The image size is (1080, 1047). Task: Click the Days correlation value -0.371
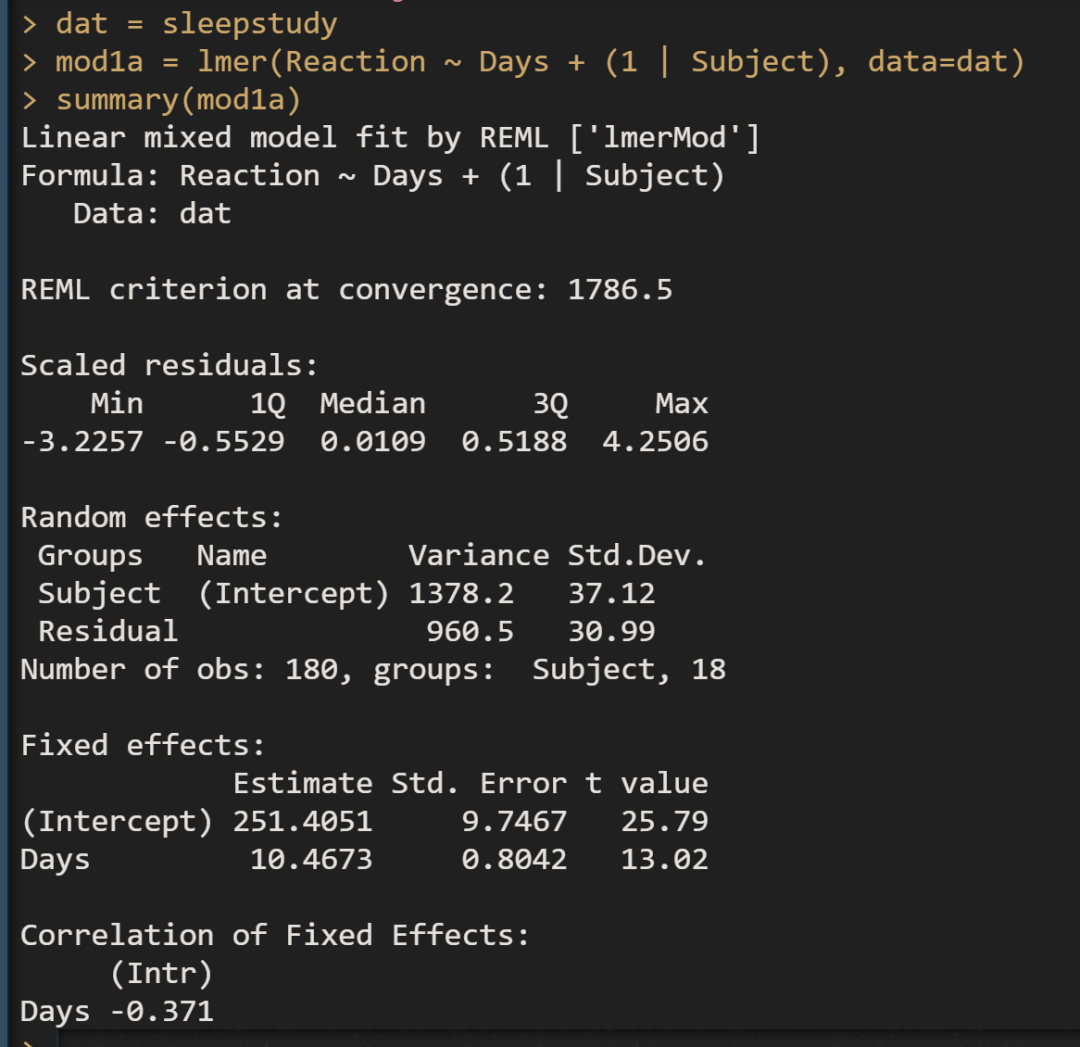click(x=161, y=1011)
